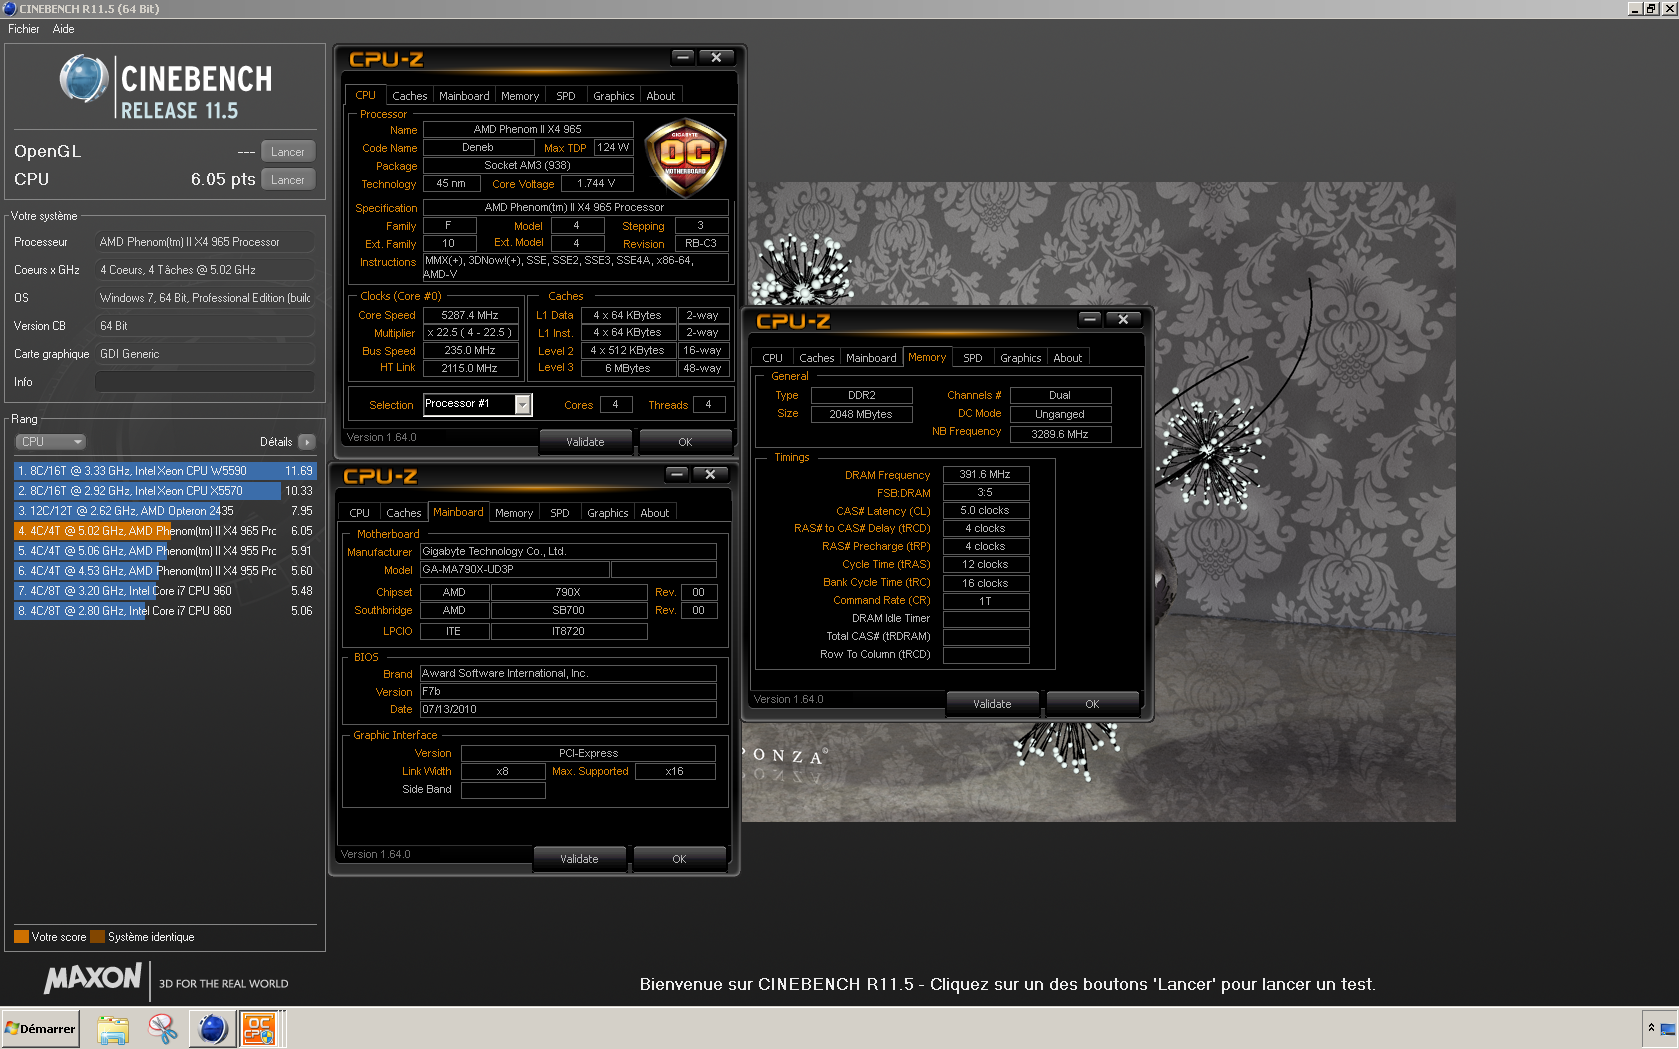Select ranking row 4.53 GHz Phenom X4 955
The image size is (1679, 1049).
click(x=165, y=571)
